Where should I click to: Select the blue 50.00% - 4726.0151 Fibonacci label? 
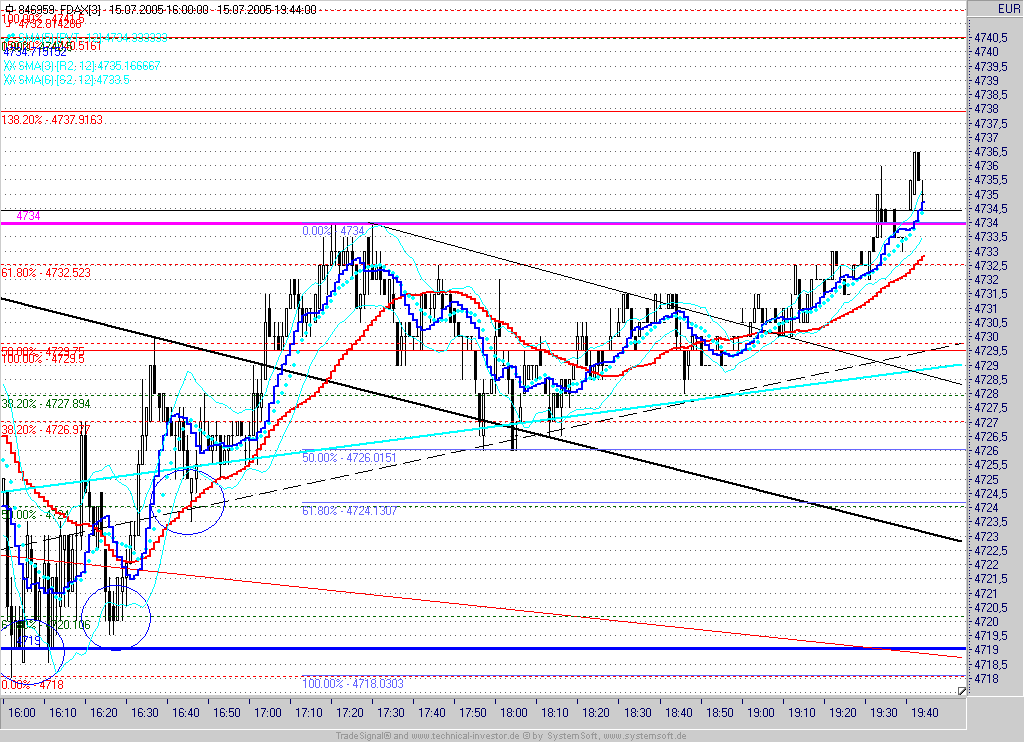click(349, 458)
